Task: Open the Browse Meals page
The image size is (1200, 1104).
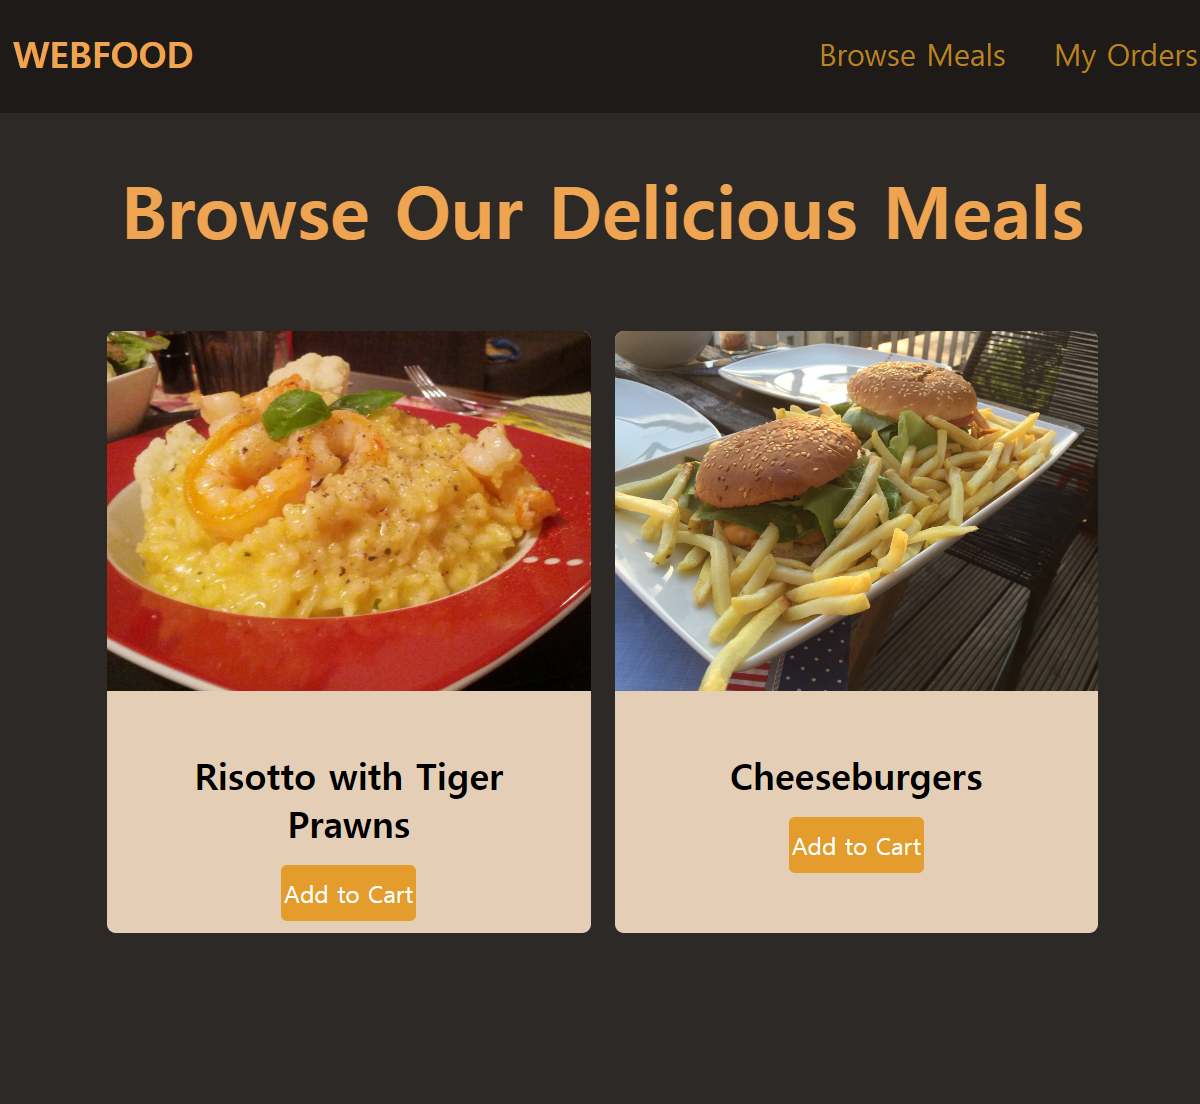Action: [x=912, y=56]
